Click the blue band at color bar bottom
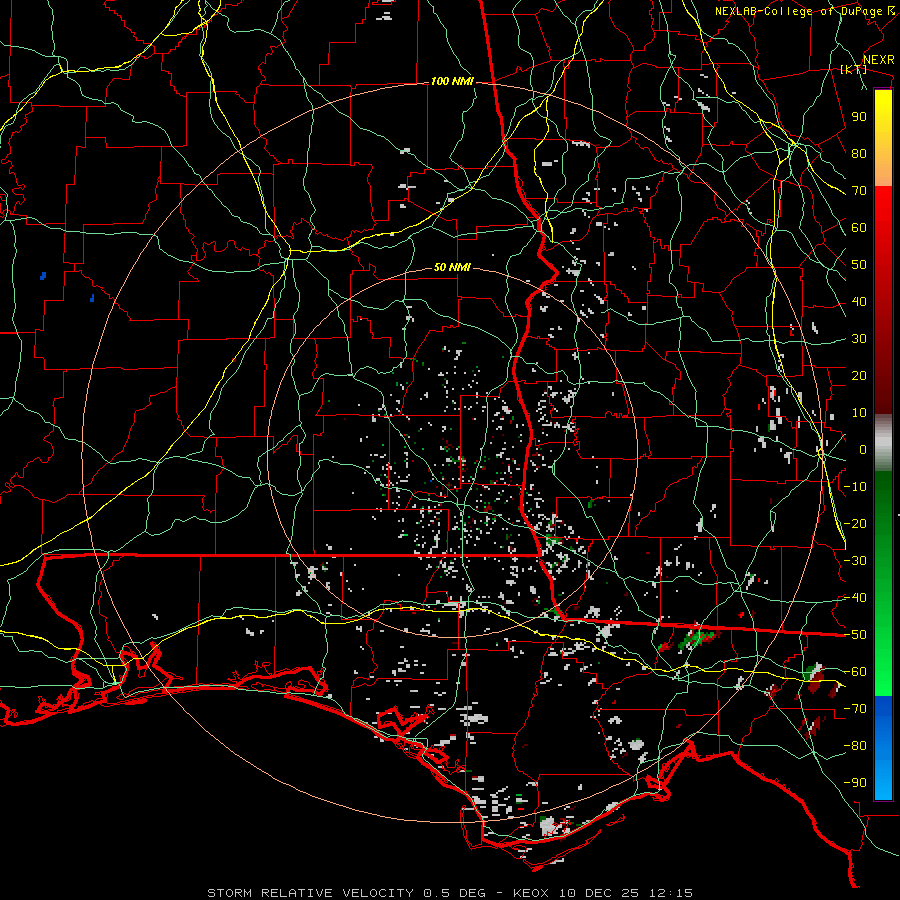Viewport: 900px width, 900px height. point(883,747)
